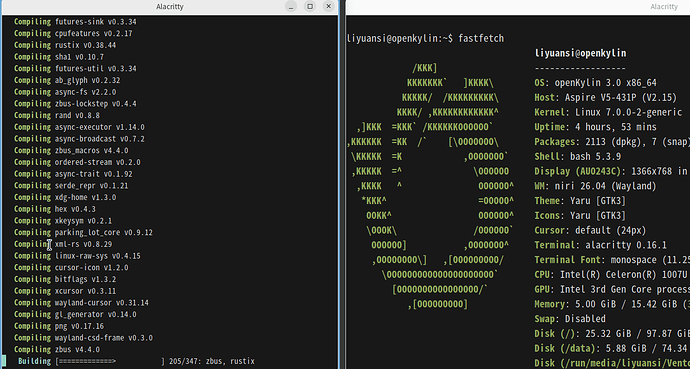Click the 'xml-rs v0.8.29' compile line

coord(63,244)
